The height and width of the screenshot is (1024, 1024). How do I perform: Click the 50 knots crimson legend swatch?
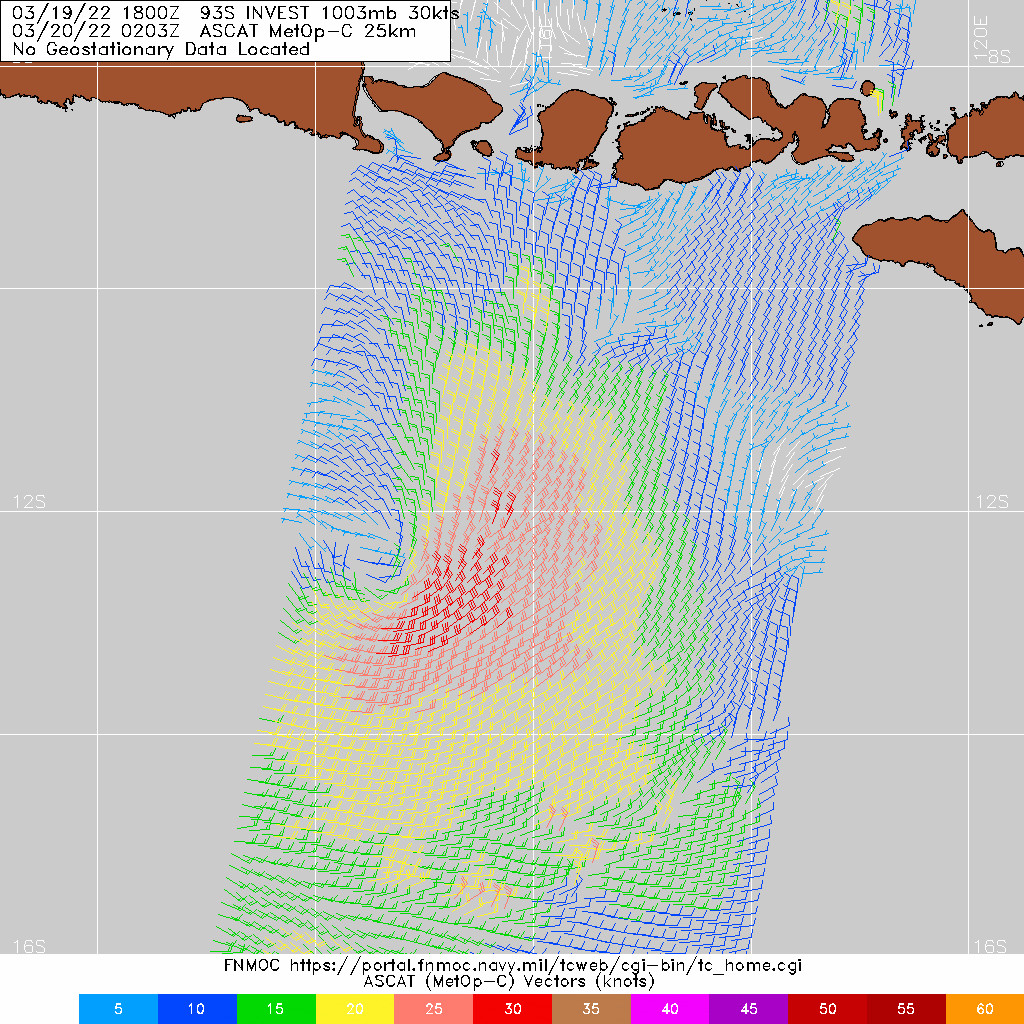tap(828, 1009)
